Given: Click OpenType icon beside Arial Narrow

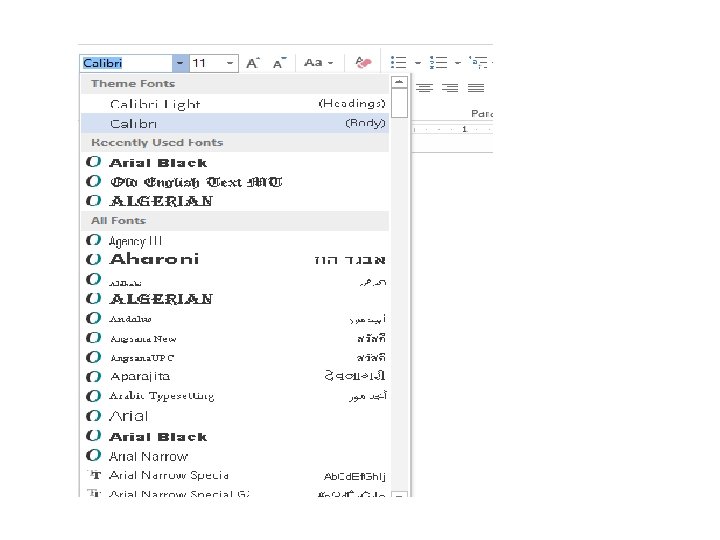Looking at the screenshot, I should (93, 455).
